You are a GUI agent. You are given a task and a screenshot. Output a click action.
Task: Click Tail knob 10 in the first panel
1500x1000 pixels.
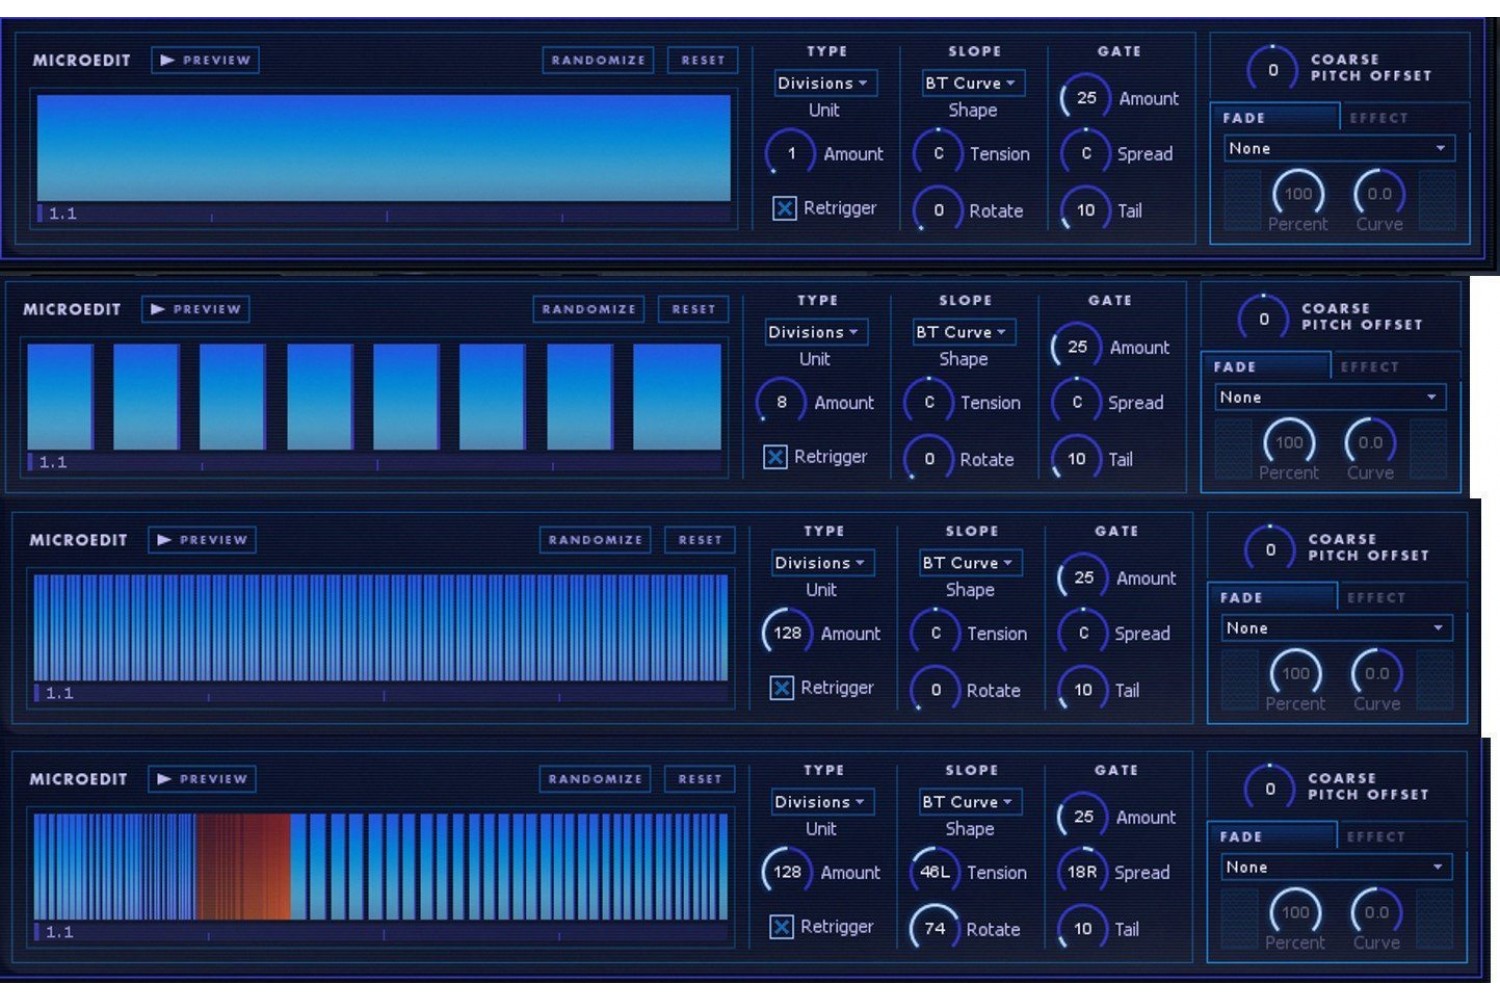coord(1086,211)
